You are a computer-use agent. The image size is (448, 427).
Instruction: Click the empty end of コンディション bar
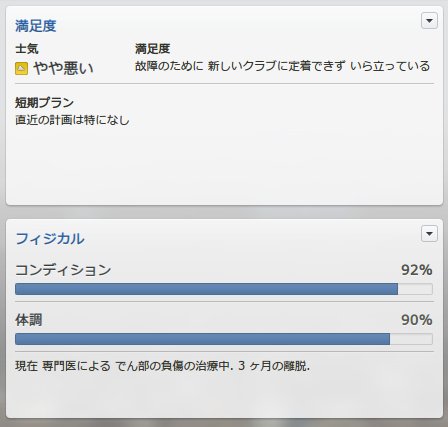(x=415, y=289)
